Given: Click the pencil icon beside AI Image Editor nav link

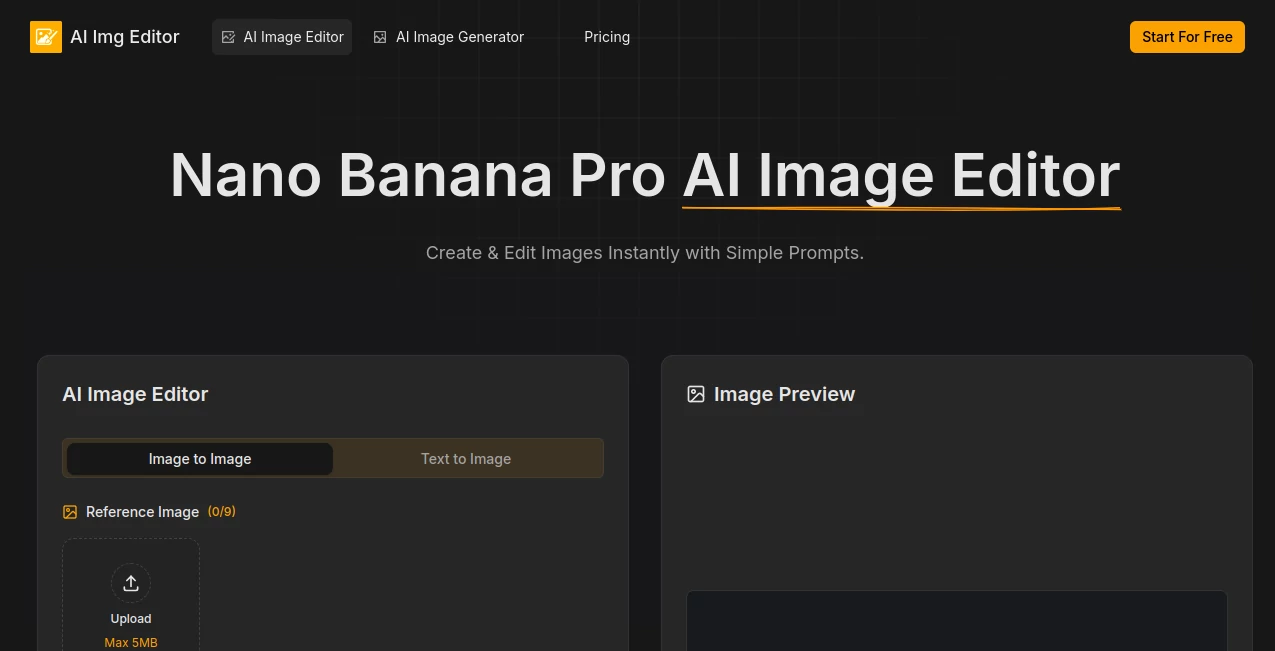Looking at the screenshot, I should coord(228,36).
